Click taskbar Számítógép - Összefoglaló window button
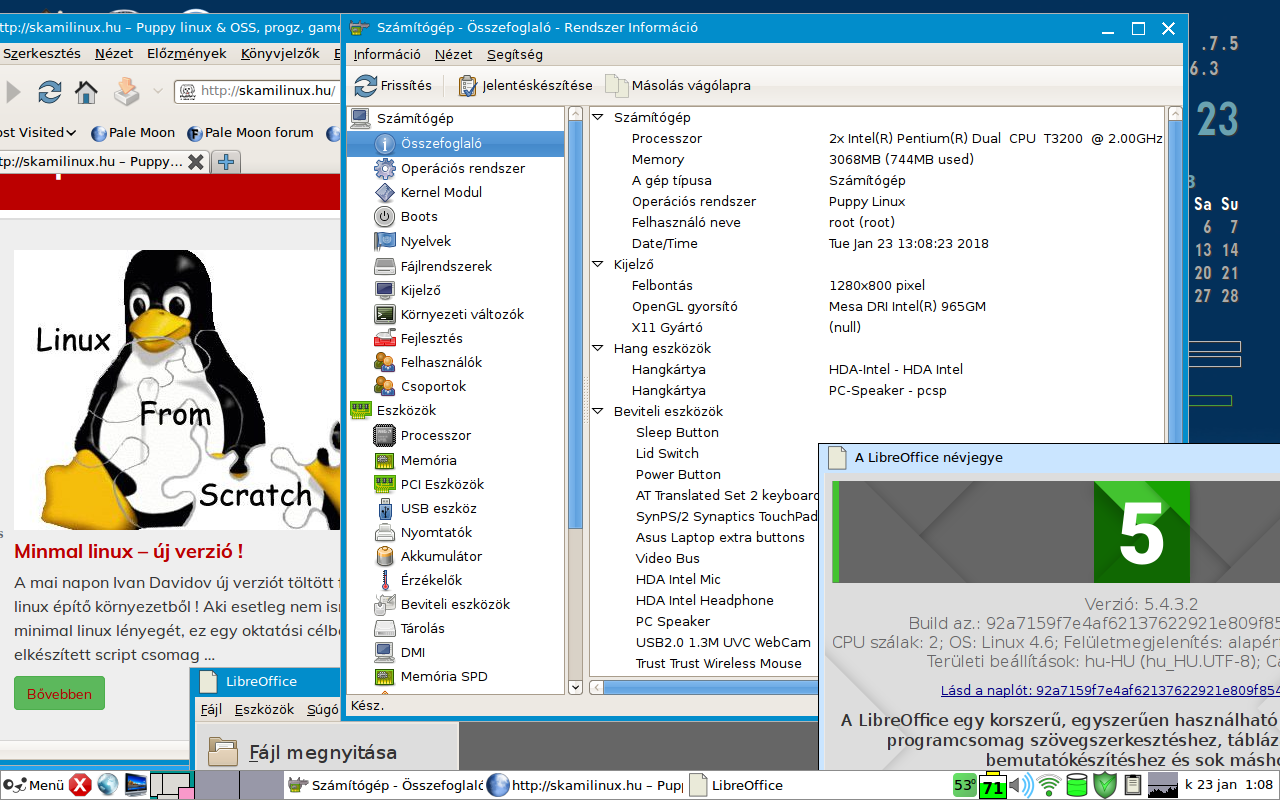The height and width of the screenshot is (800, 1280). (x=384, y=785)
